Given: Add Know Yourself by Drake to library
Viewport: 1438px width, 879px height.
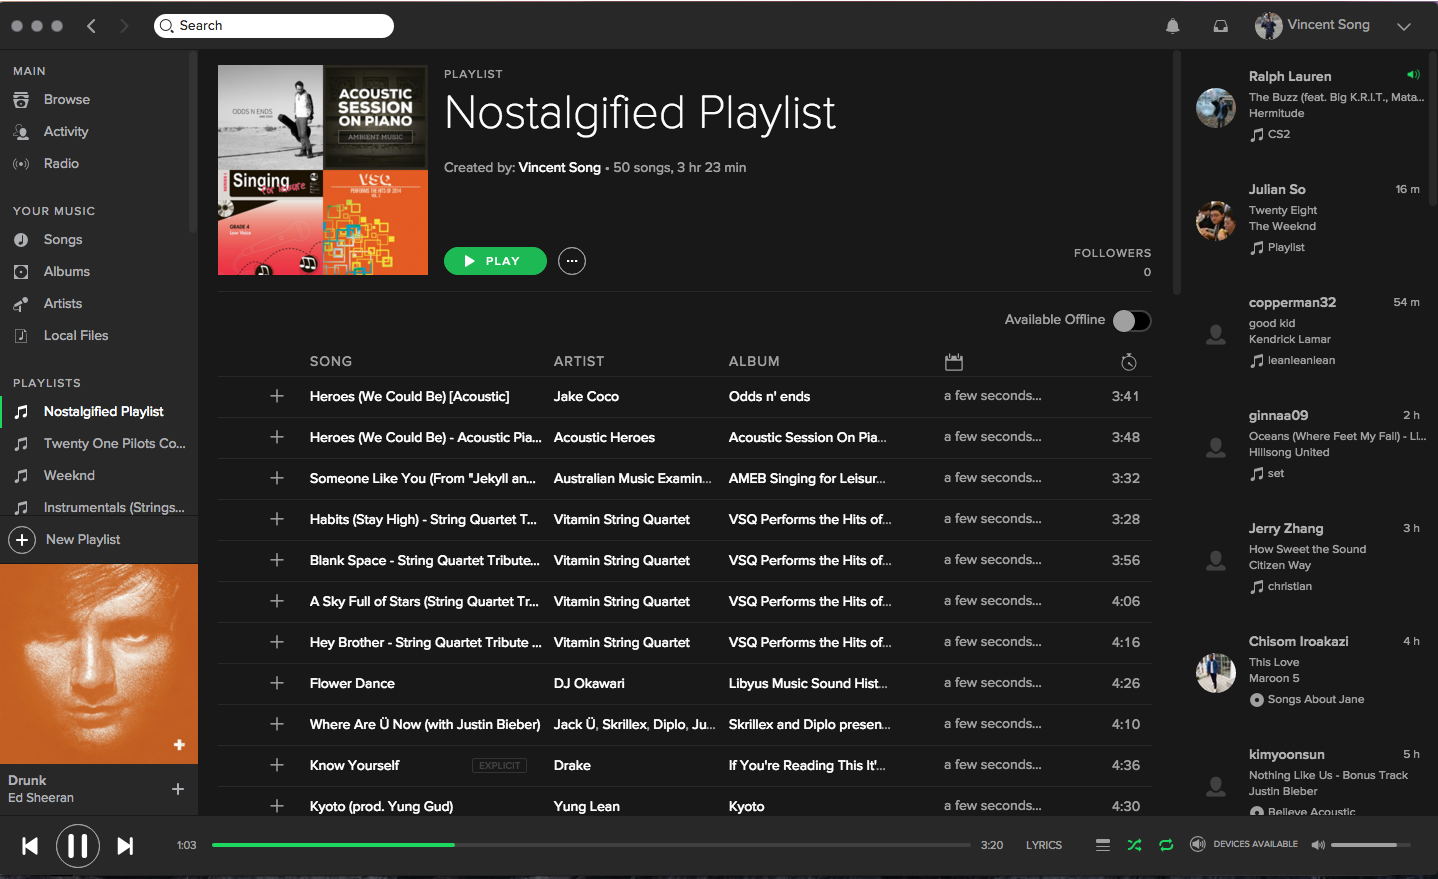Looking at the screenshot, I should point(277,765).
